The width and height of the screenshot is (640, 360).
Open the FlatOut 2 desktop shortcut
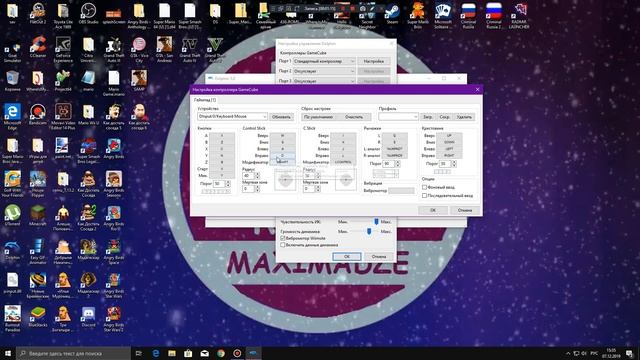tap(38, 13)
